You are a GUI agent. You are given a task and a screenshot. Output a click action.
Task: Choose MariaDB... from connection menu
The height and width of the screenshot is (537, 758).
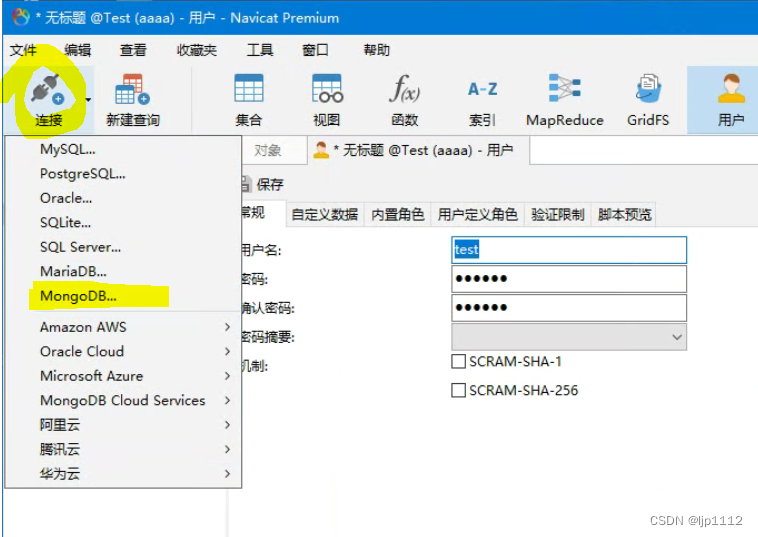[x=123, y=271]
